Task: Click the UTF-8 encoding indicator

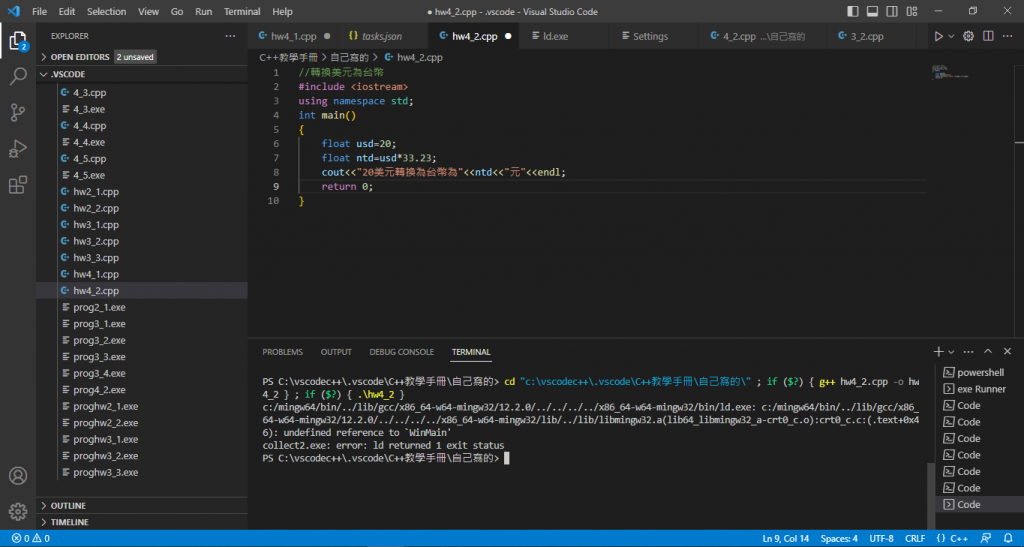Action: [882, 539]
